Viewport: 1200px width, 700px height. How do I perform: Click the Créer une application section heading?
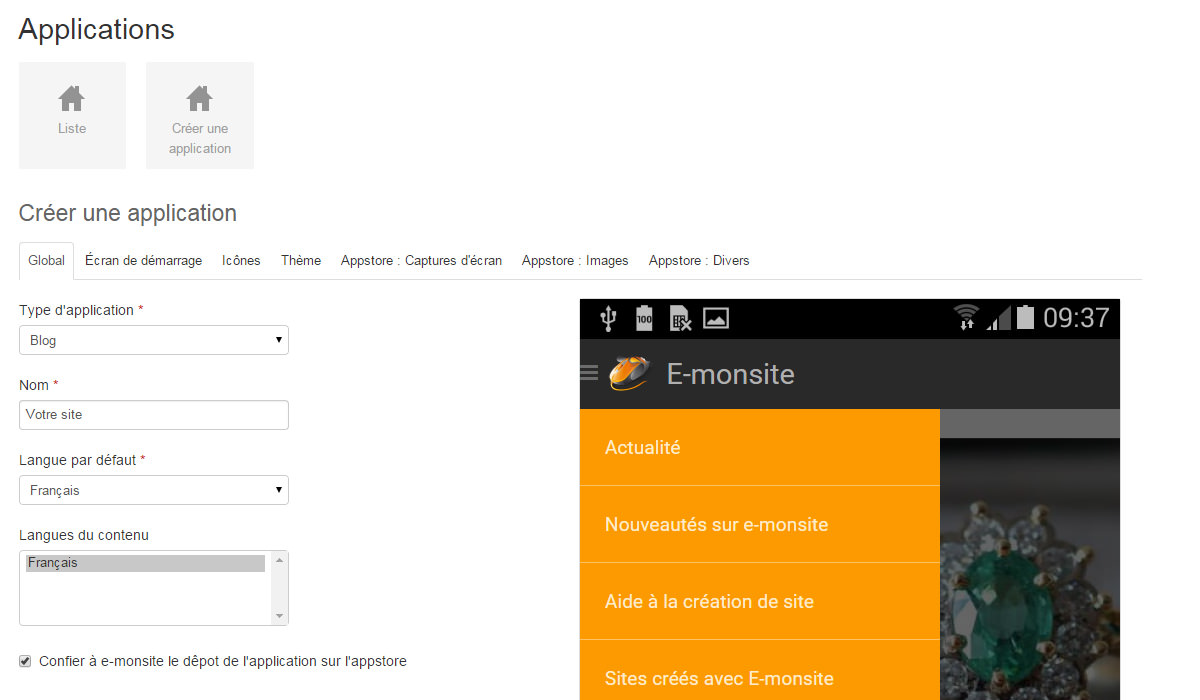tap(128, 213)
